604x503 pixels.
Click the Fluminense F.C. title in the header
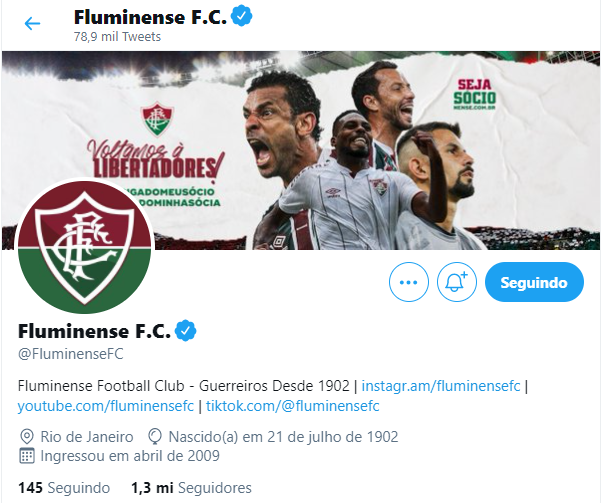click(150, 17)
